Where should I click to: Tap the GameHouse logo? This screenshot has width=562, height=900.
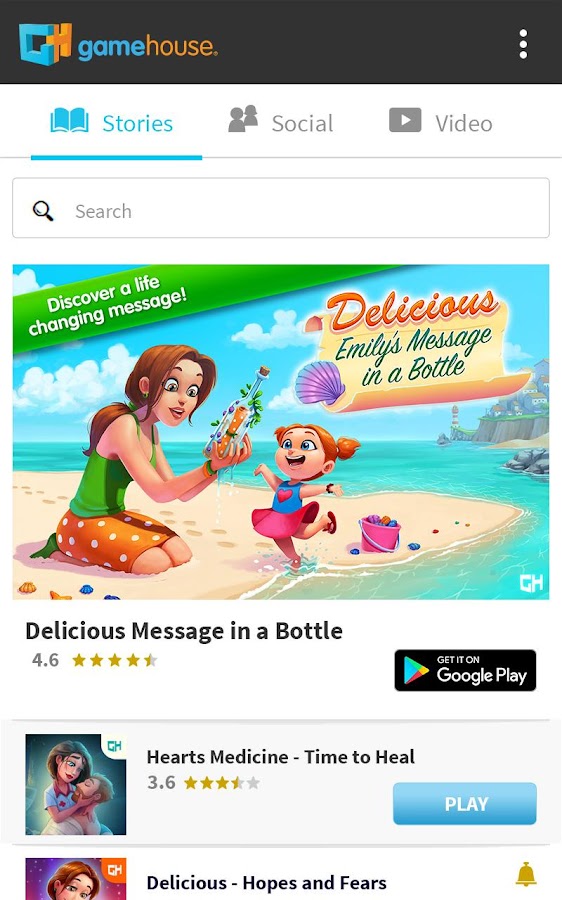tap(118, 44)
